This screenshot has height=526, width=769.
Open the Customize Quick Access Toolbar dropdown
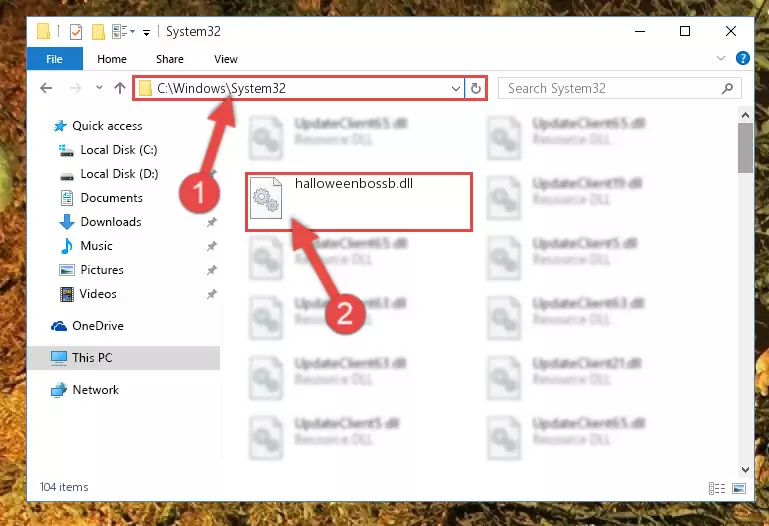pyautogui.click(x=146, y=33)
